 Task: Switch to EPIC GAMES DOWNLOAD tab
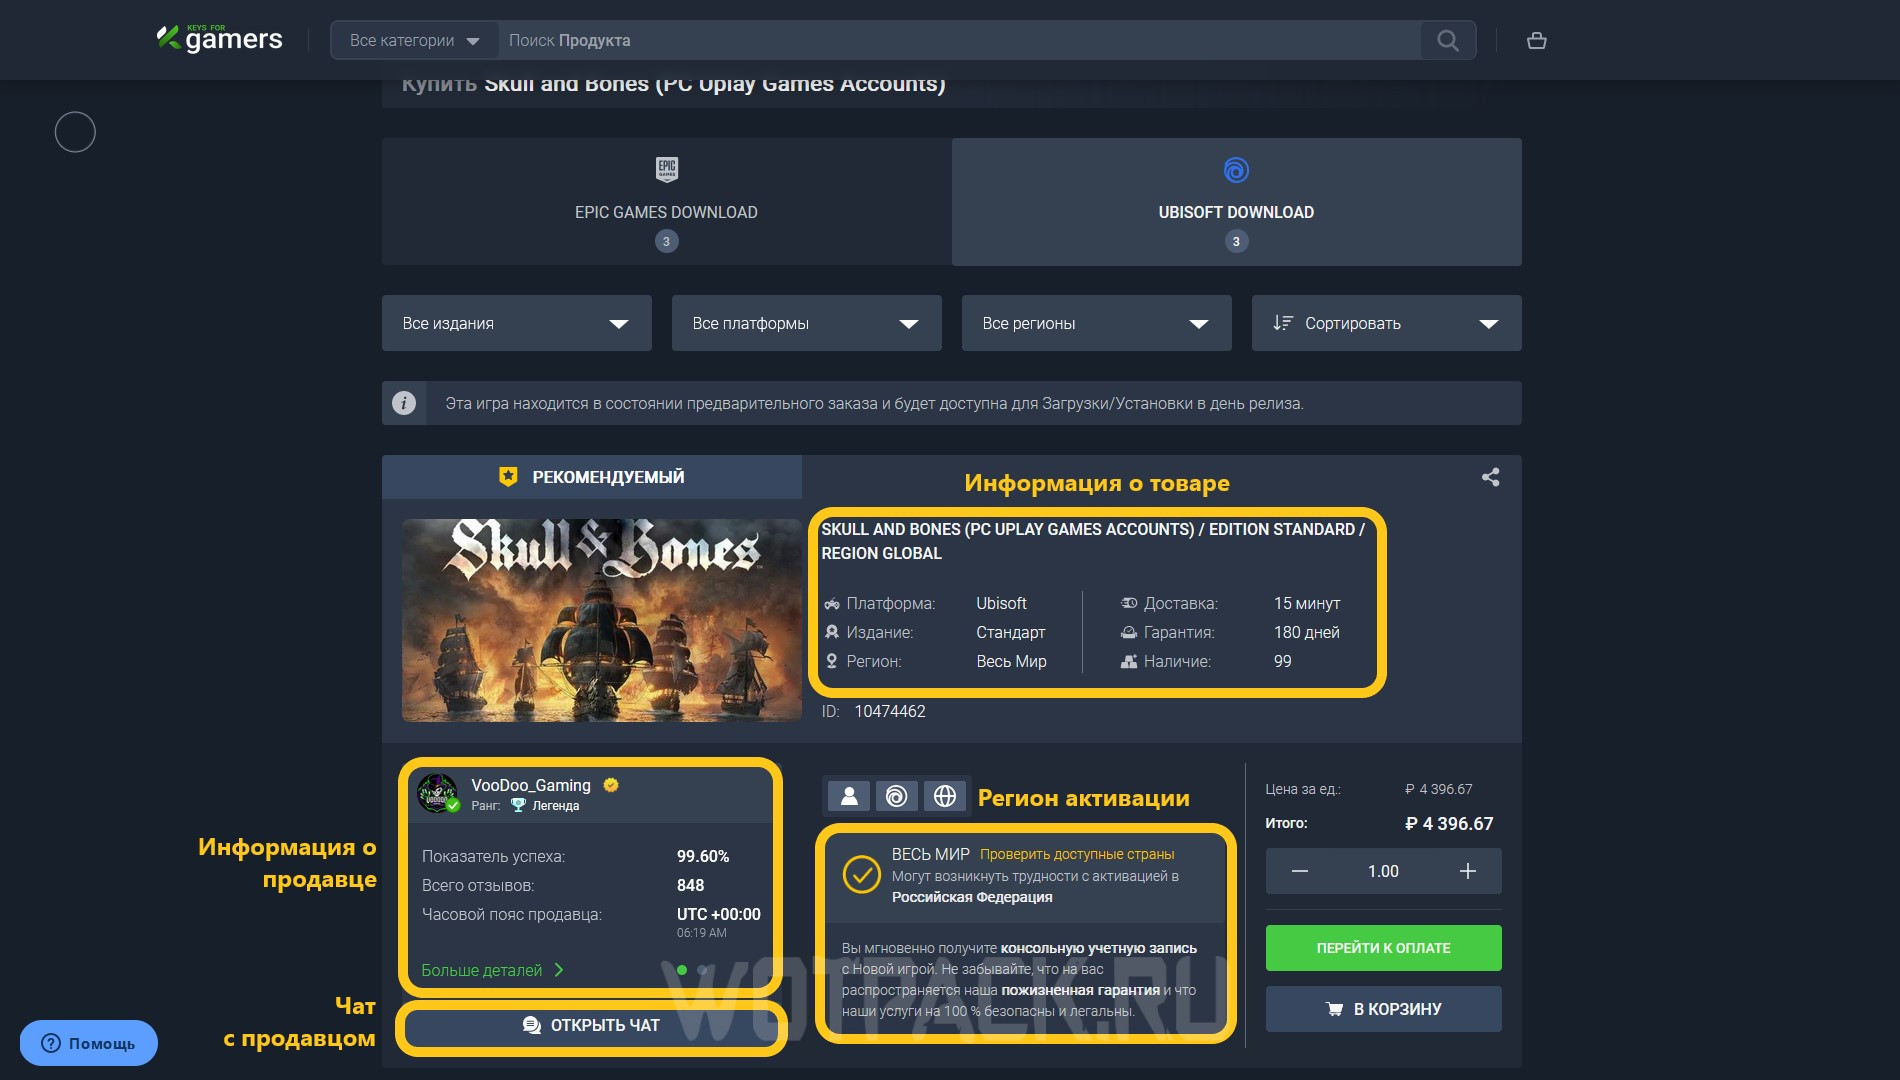[666, 202]
